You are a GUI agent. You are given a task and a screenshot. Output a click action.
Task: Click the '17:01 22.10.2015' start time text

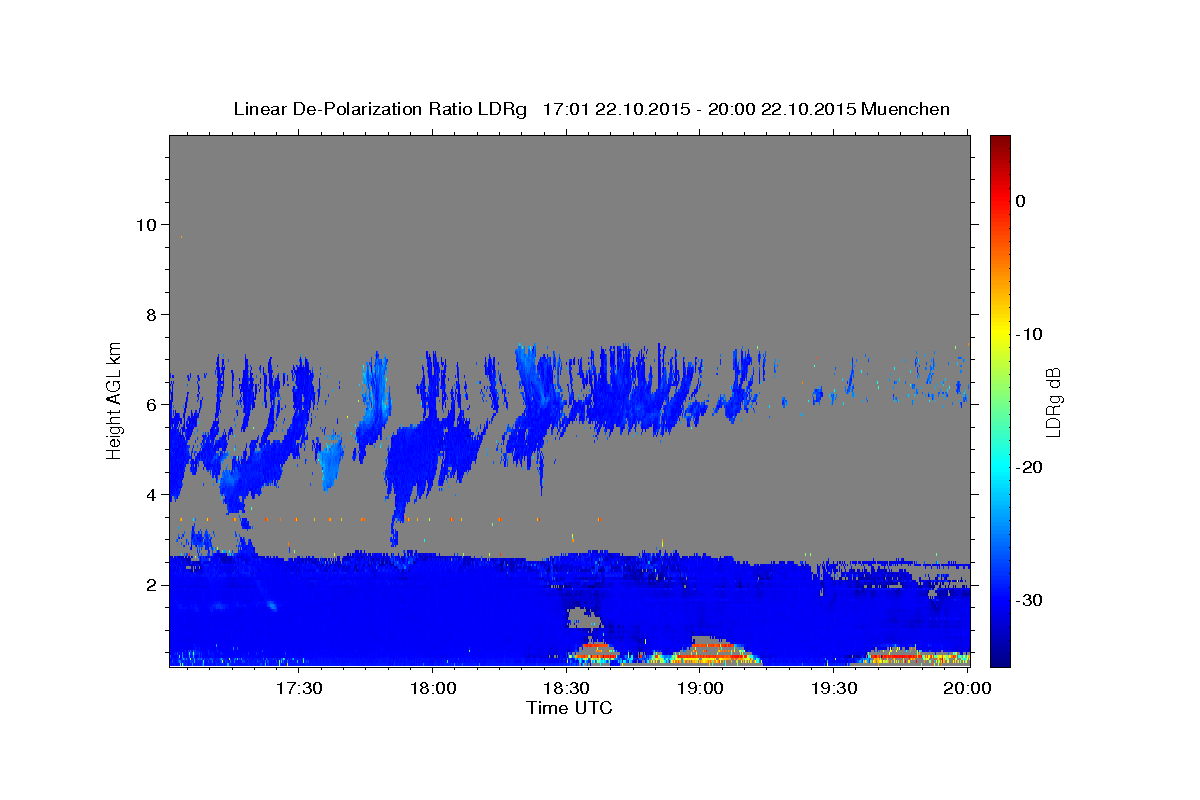click(616, 109)
